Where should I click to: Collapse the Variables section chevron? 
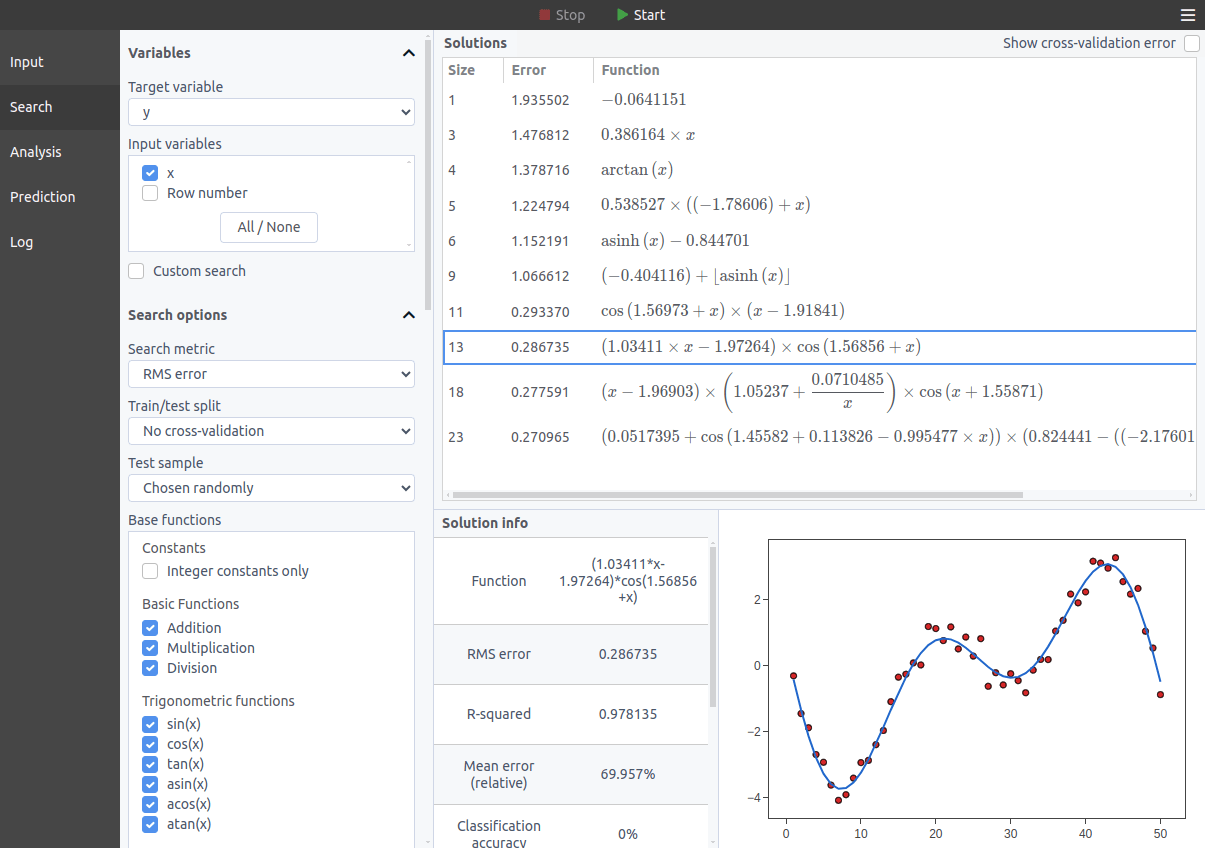tap(408, 53)
